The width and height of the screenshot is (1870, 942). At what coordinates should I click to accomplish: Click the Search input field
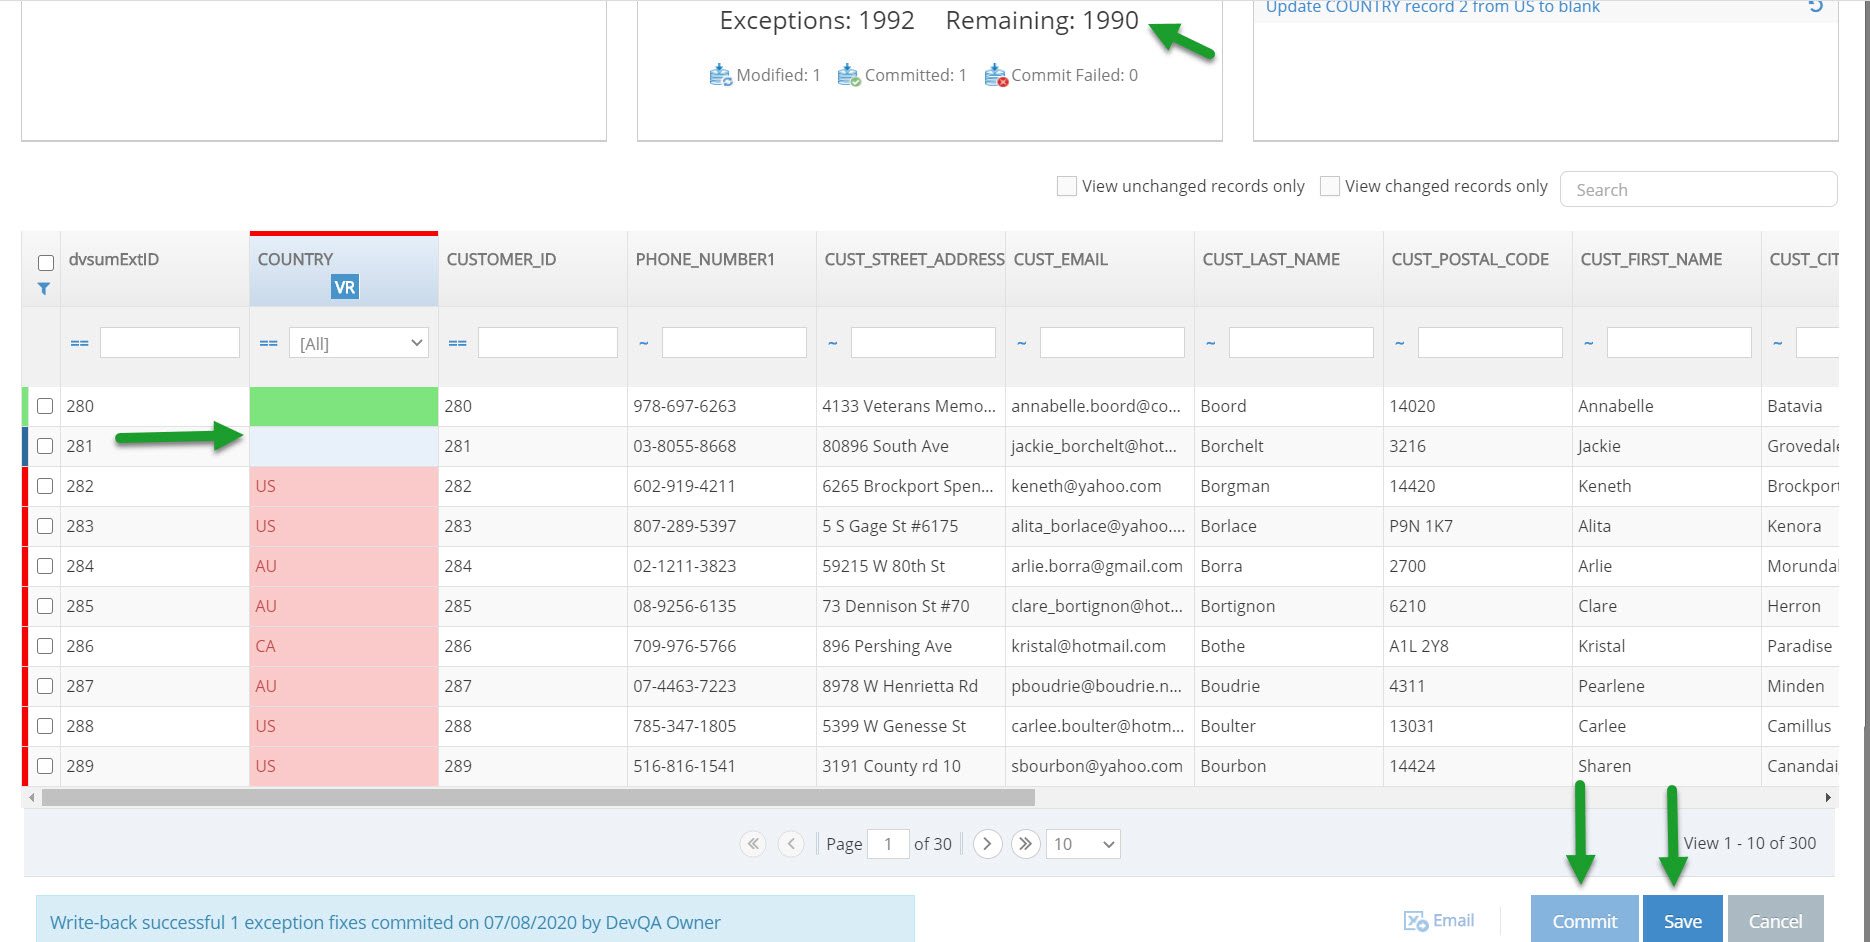point(1698,189)
